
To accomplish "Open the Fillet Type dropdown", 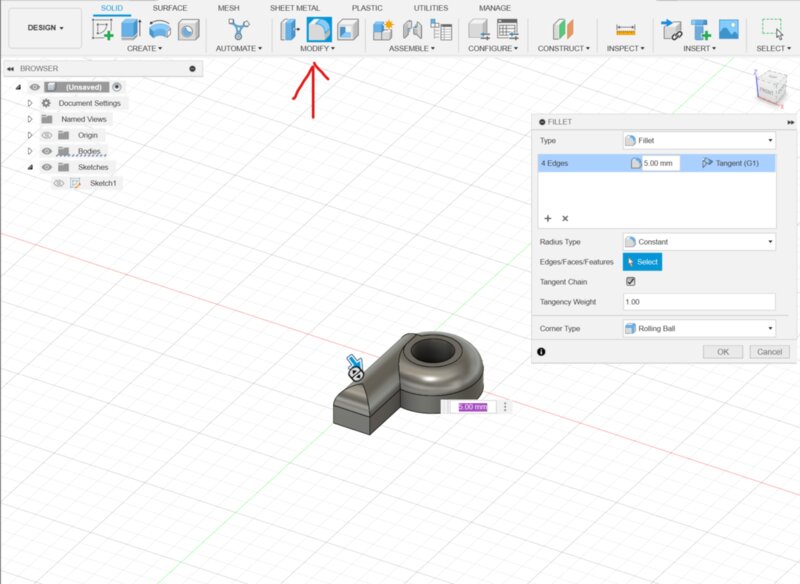I will [x=699, y=140].
